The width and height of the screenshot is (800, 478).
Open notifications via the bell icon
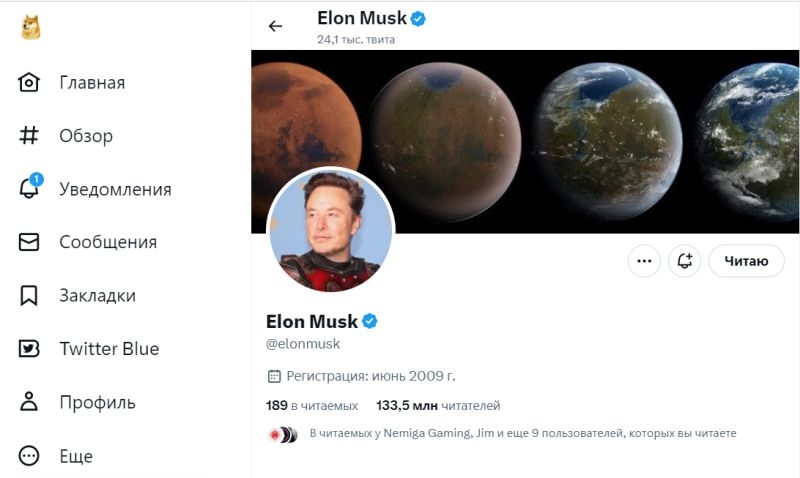(29, 189)
